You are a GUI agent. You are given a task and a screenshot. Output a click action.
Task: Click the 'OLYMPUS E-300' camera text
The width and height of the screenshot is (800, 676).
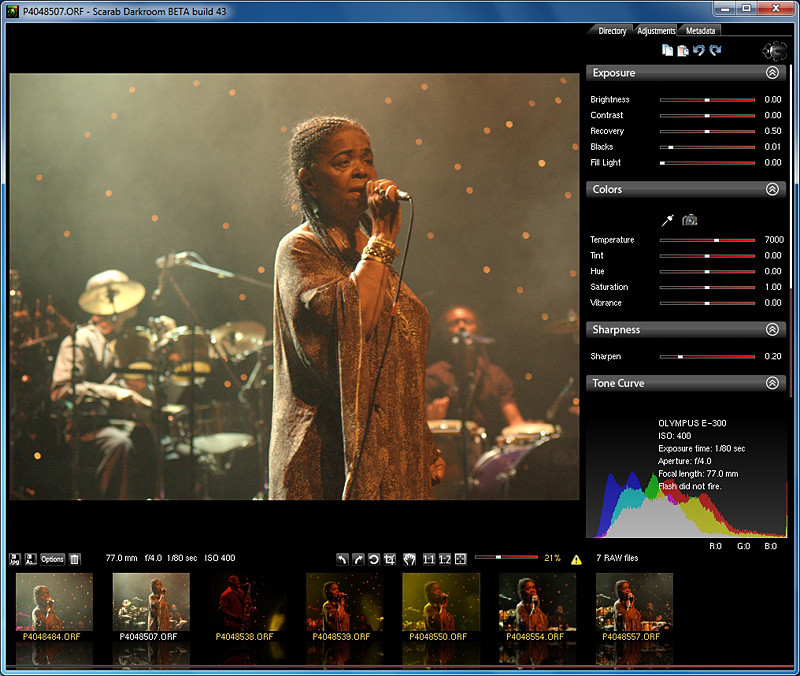692,423
